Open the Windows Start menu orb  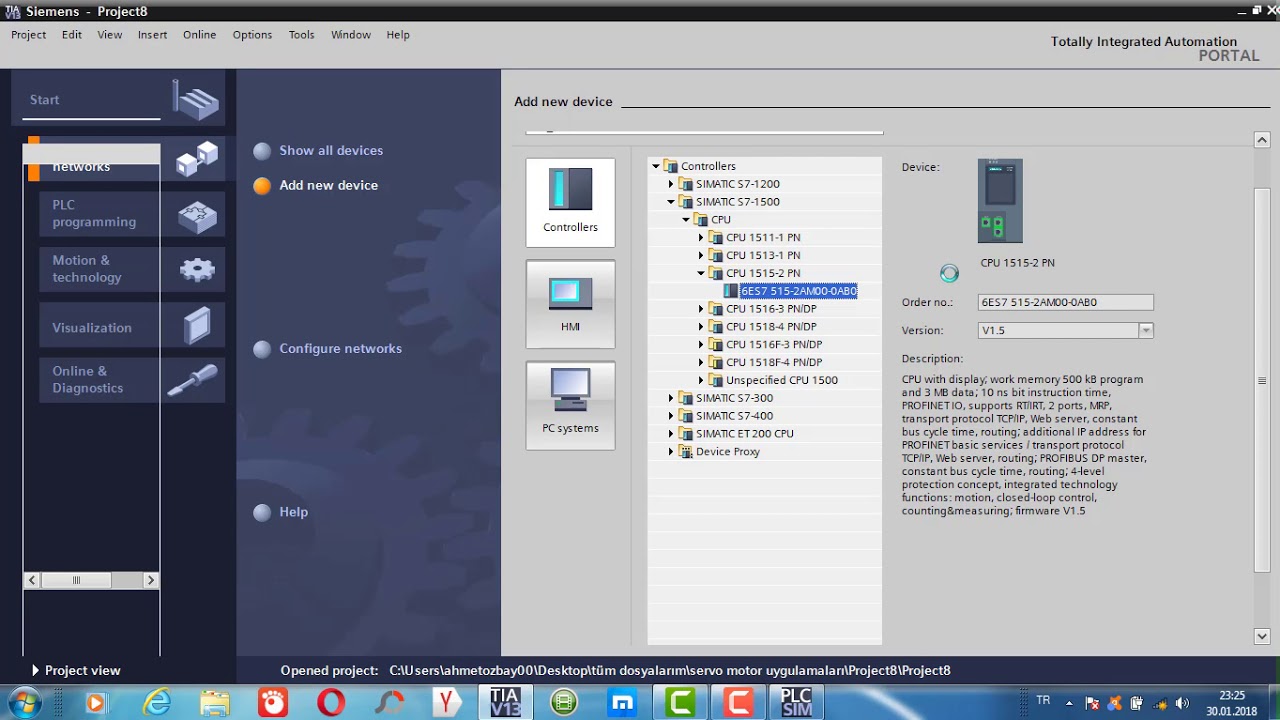(23, 702)
